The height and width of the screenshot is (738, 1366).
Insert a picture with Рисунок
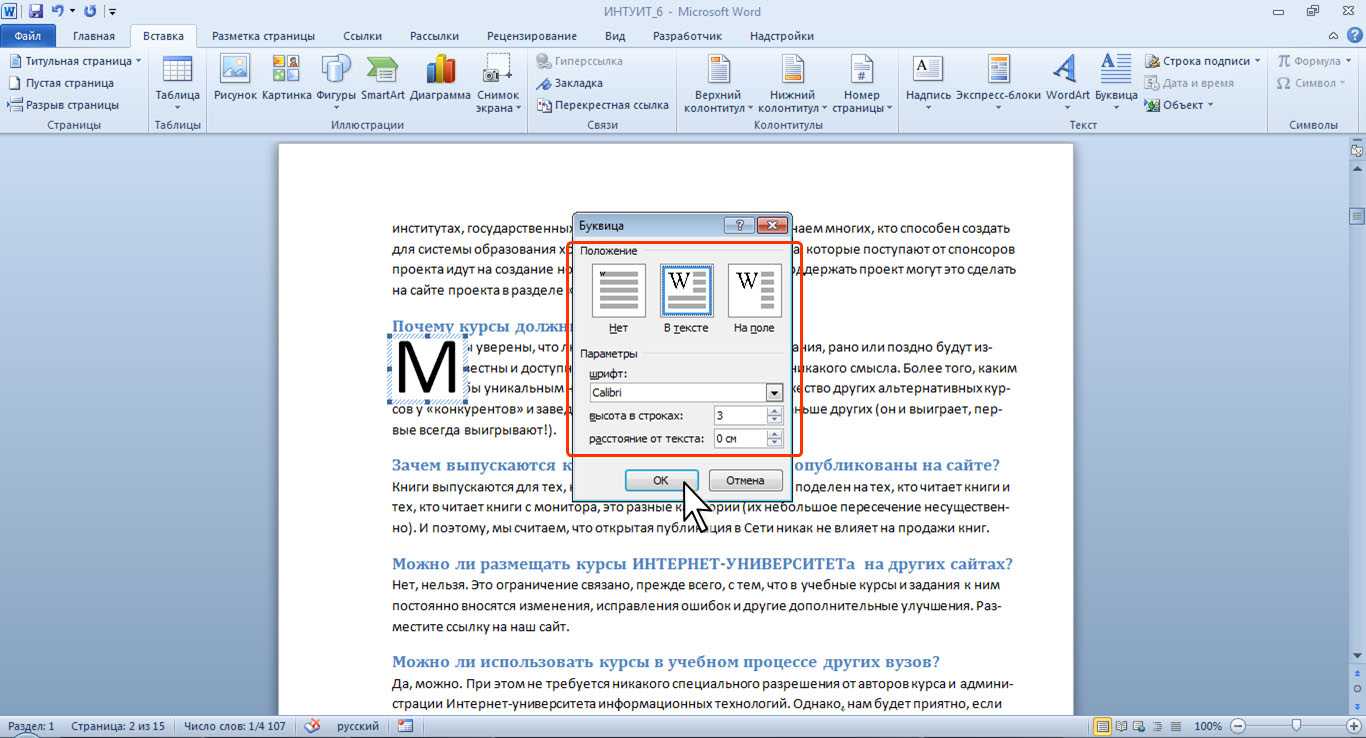point(235,78)
